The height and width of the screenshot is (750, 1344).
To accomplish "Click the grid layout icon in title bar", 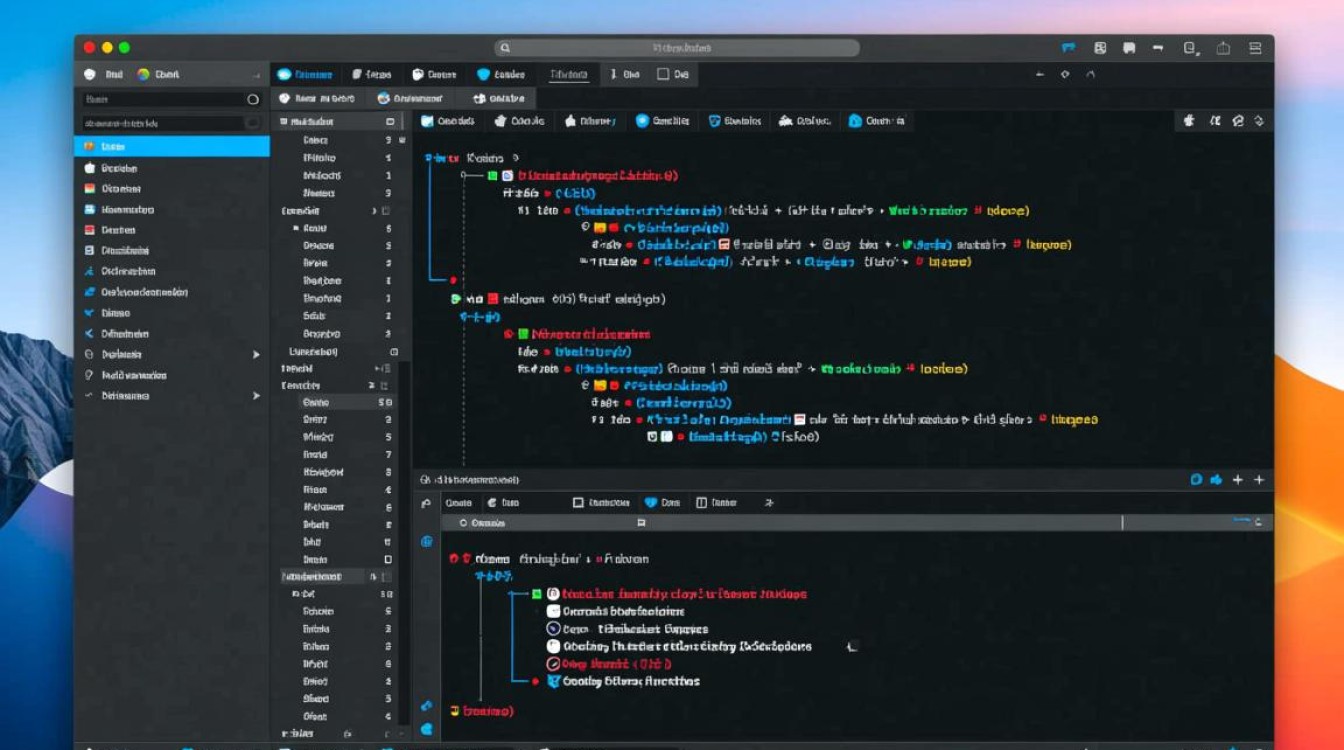I will (1100, 48).
